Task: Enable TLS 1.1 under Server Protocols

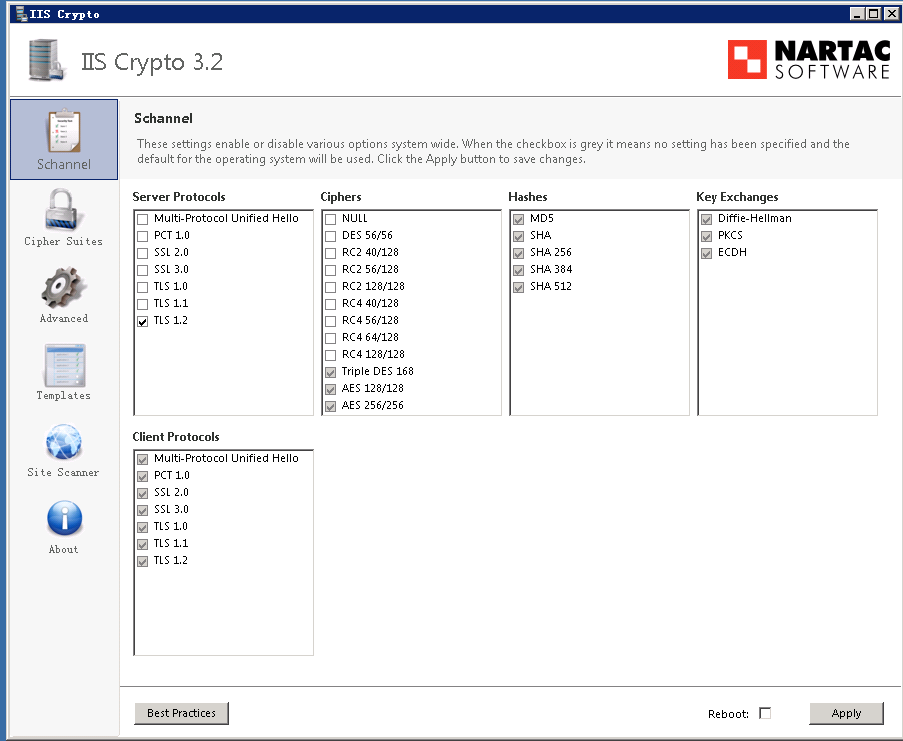Action: 143,304
